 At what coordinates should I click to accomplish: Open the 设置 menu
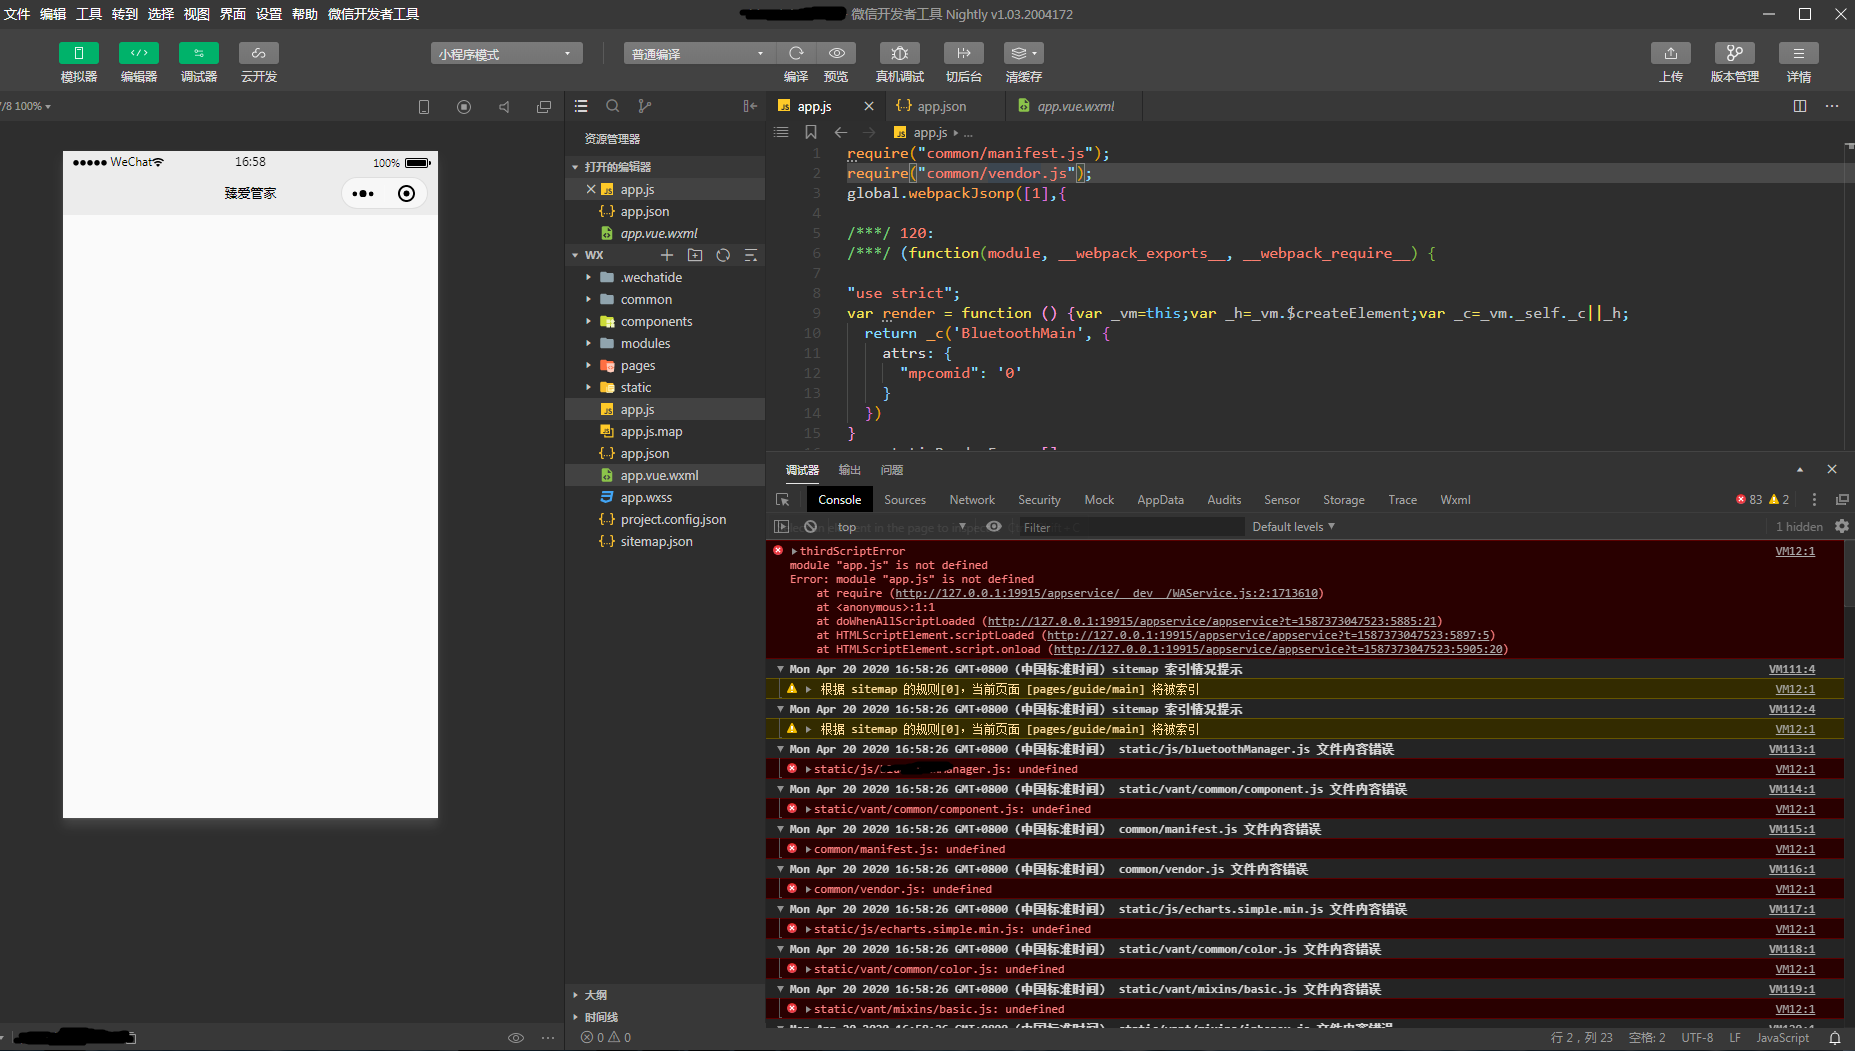coord(269,14)
